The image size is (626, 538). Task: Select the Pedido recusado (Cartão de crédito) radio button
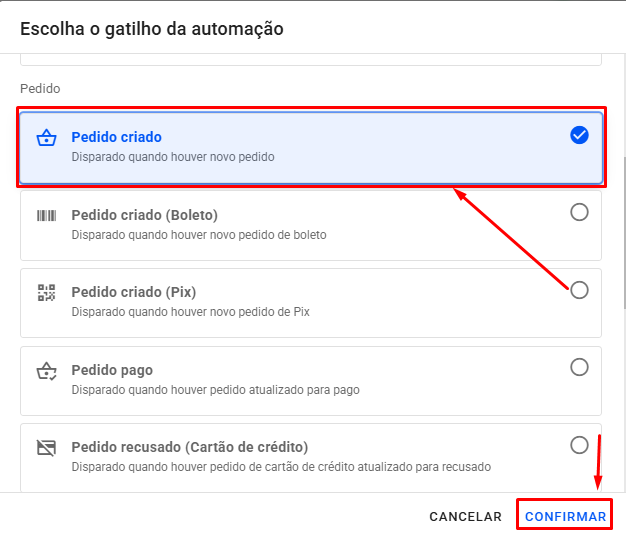pyautogui.click(x=579, y=445)
